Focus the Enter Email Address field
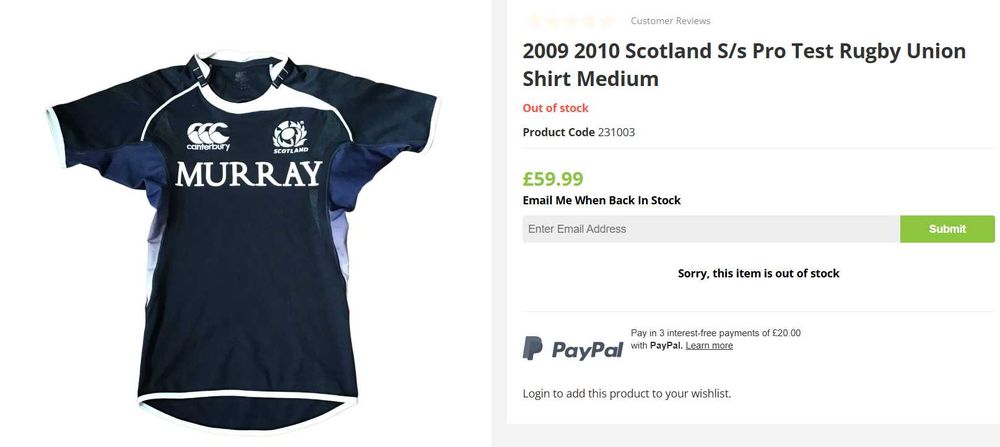The height and width of the screenshot is (447, 1000). [x=711, y=229]
